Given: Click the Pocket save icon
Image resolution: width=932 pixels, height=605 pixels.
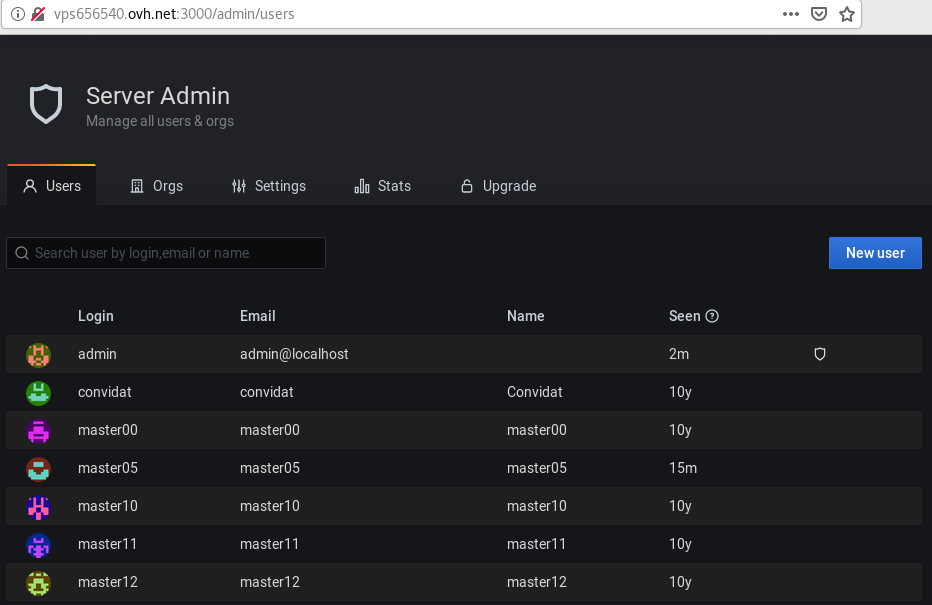Looking at the screenshot, I should click(x=819, y=14).
